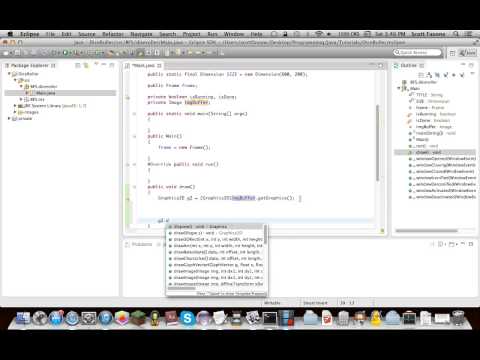The height and width of the screenshot is (360, 480).
Task: Open the macOS Spotlight search icon
Action: 456,34
